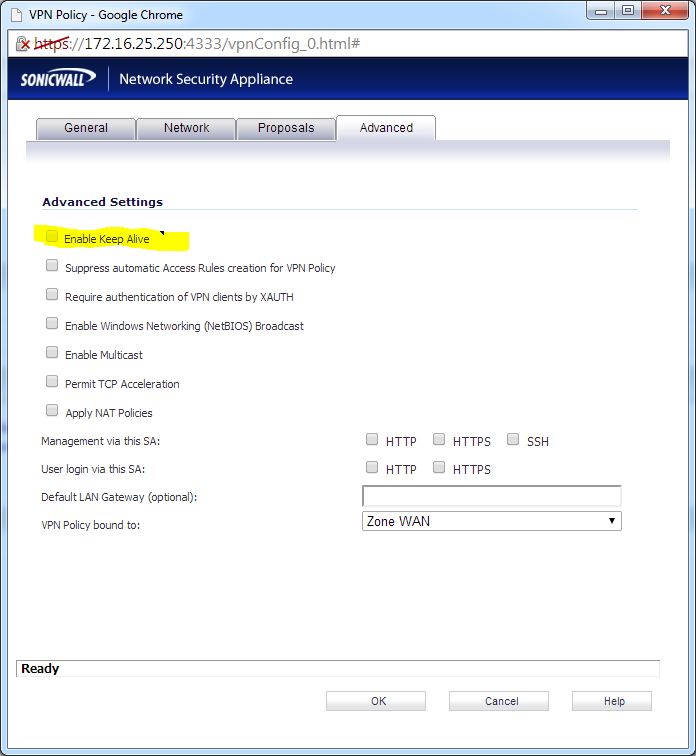This screenshot has height=756, width=696.
Task: Check HTTPS for Management via this SA
Action: pos(439,439)
